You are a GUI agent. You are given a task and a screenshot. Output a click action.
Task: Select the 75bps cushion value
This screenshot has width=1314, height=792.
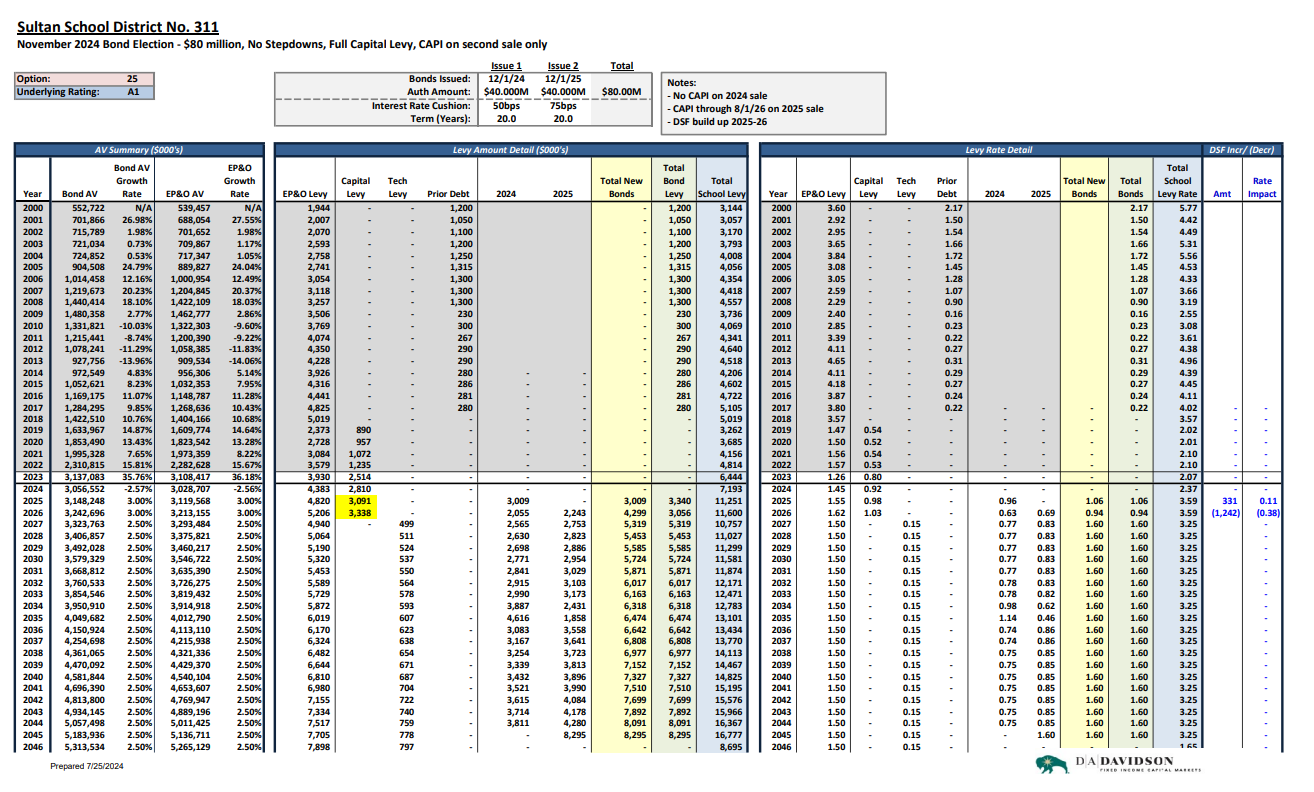point(563,105)
